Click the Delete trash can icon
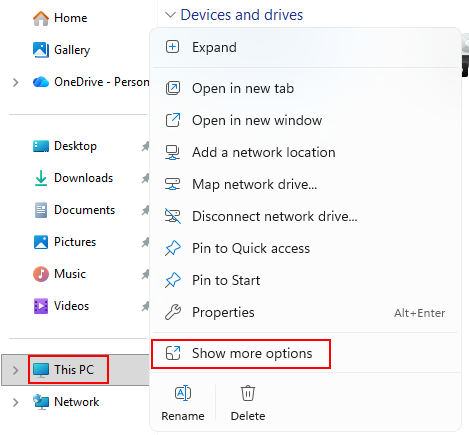The height and width of the screenshot is (435, 469). point(248,393)
